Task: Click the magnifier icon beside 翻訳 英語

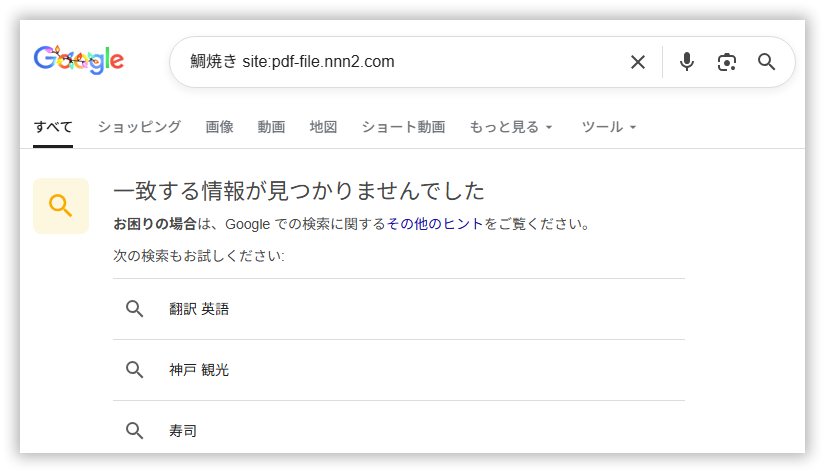Action: (135, 309)
